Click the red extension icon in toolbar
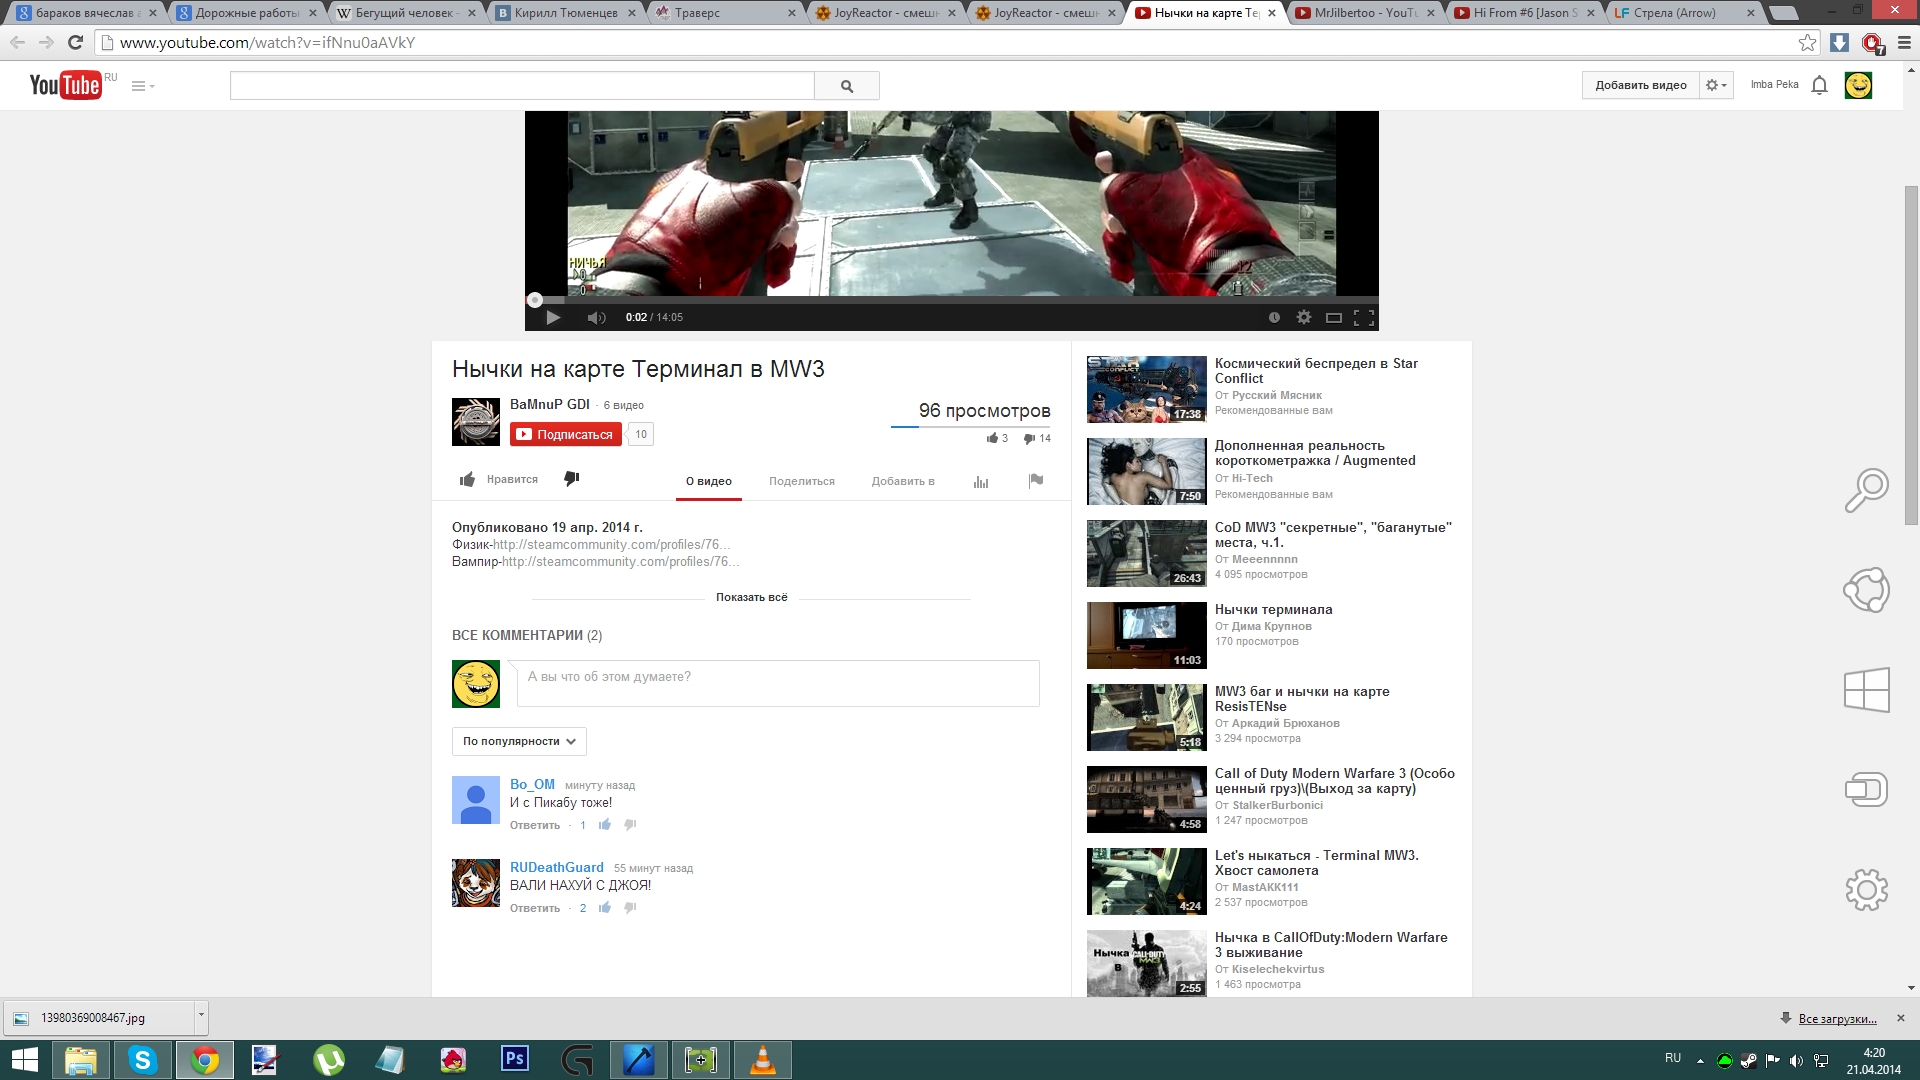The image size is (1920, 1080). tap(1872, 43)
